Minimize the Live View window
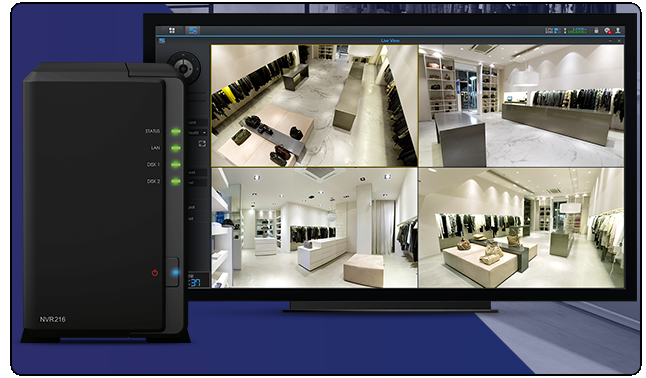Viewport: 646px width, 378px height. [x=611, y=41]
